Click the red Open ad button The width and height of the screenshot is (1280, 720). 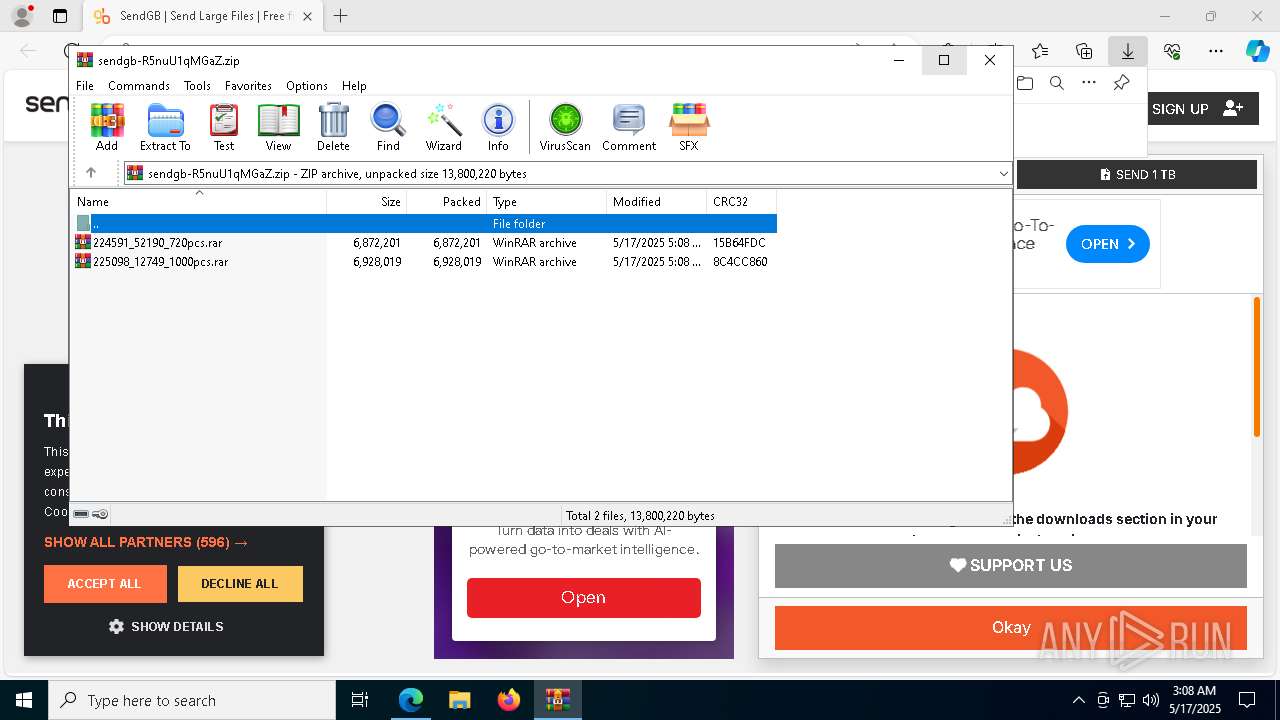point(583,597)
